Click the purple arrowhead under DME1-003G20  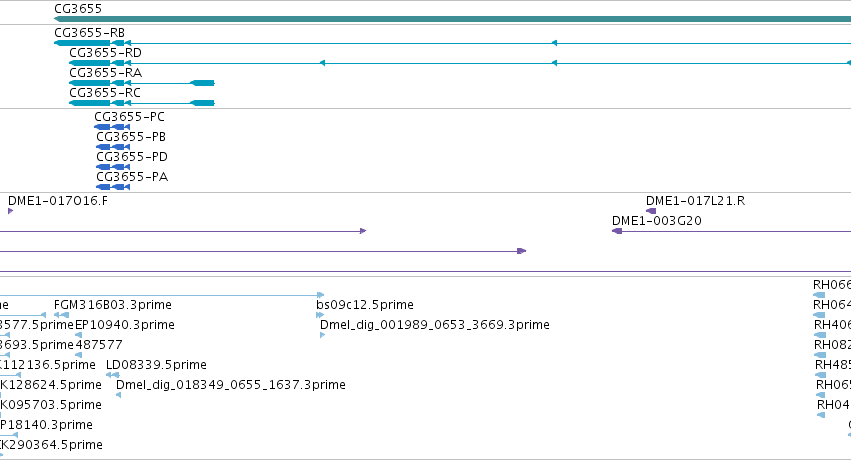pyautogui.click(x=617, y=231)
